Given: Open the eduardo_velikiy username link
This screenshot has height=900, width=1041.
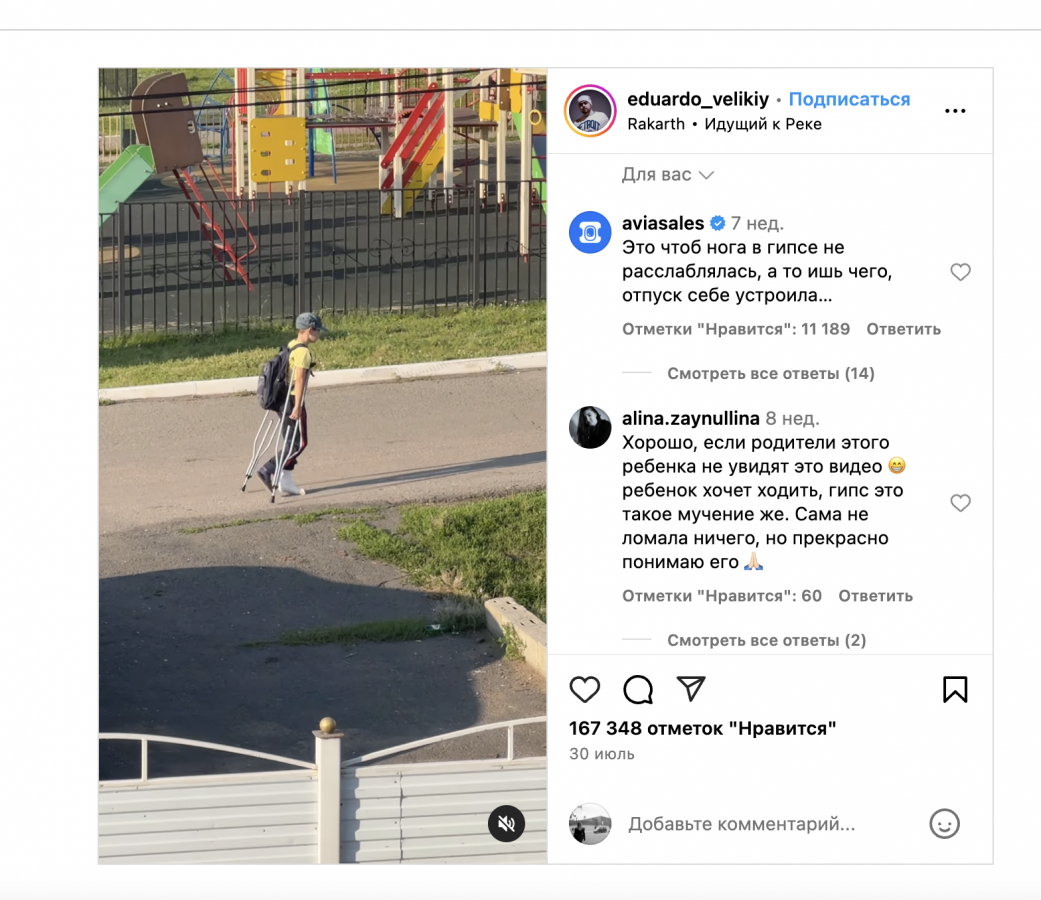Looking at the screenshot, I should (x=698, y=99).
